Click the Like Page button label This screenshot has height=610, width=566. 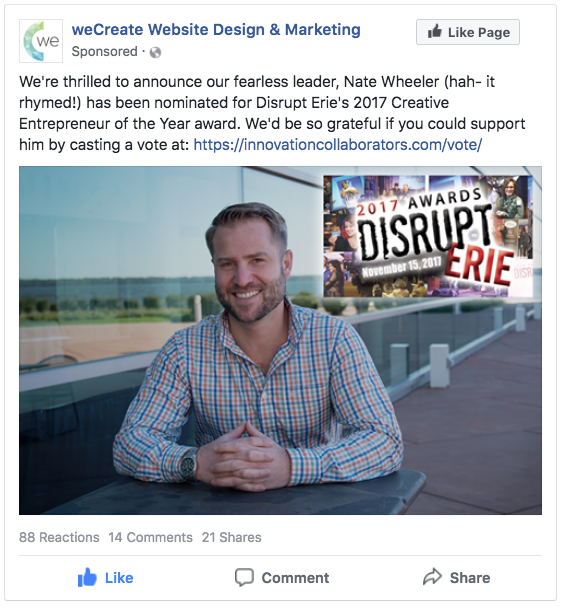point(478,32)
